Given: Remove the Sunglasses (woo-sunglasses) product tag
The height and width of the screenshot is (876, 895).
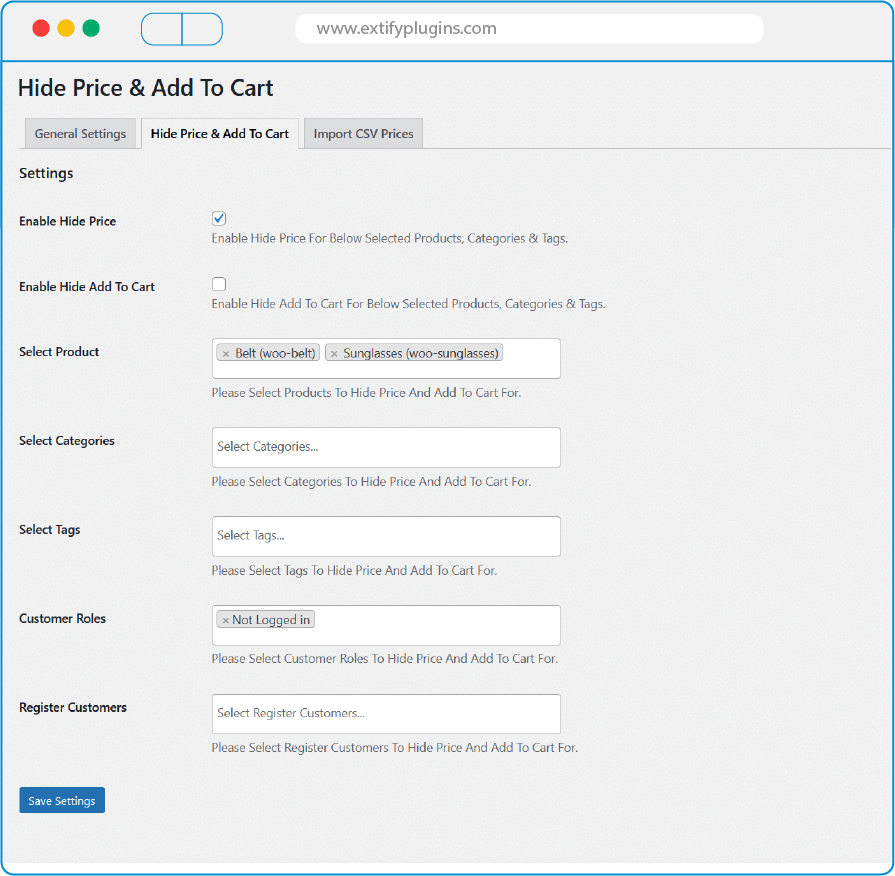Looking at the screenshot, I should pos(334,354).
